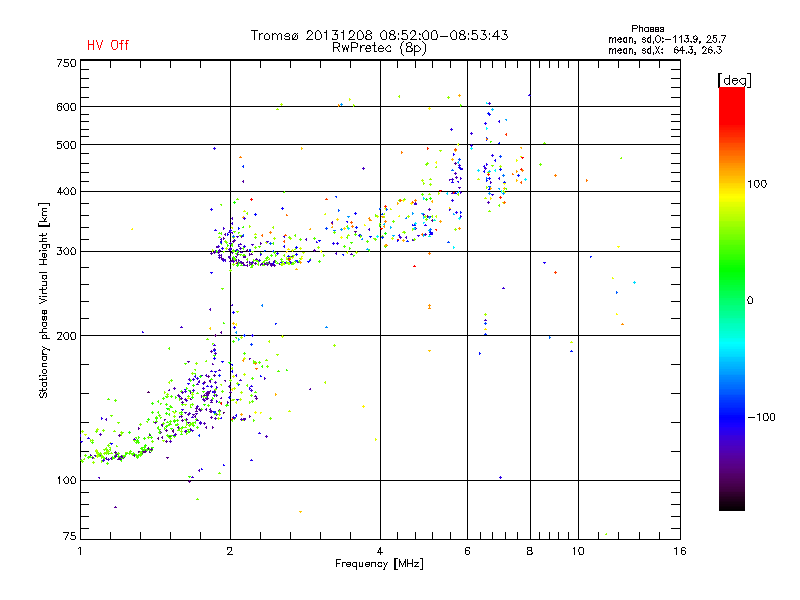Click the x-axis '6' tick label

467,551
